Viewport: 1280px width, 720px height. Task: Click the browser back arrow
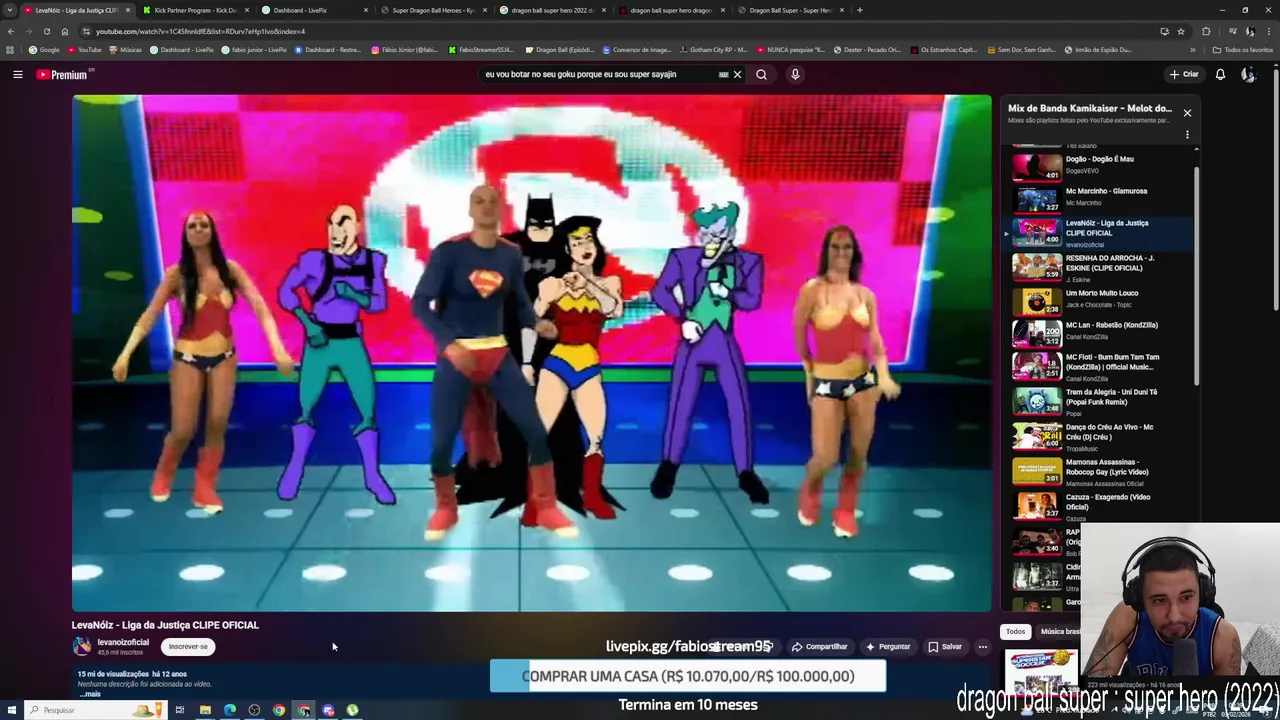click(x=11, y=31)
